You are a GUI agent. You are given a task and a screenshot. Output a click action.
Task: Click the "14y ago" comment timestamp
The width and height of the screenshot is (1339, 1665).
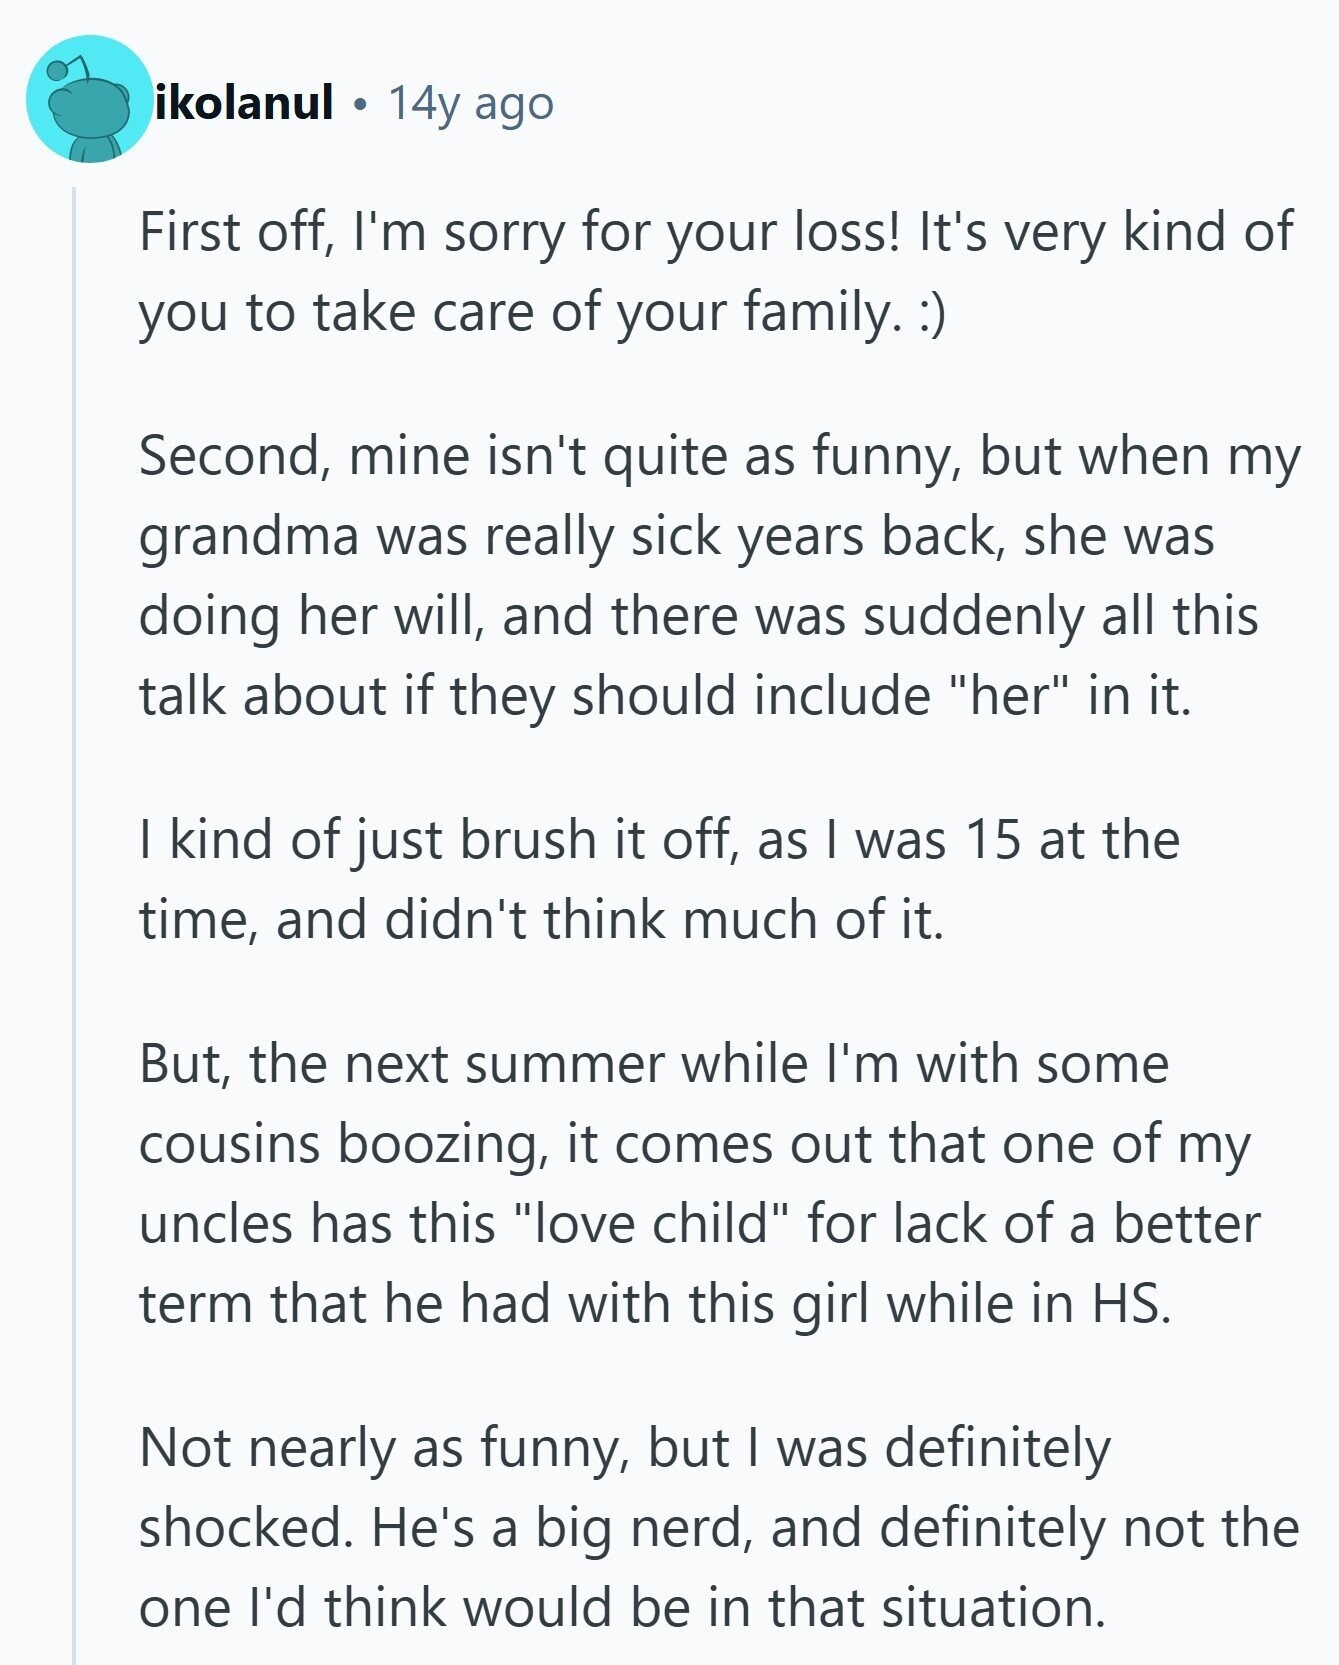pyautogui.click(x=470, y=103)
